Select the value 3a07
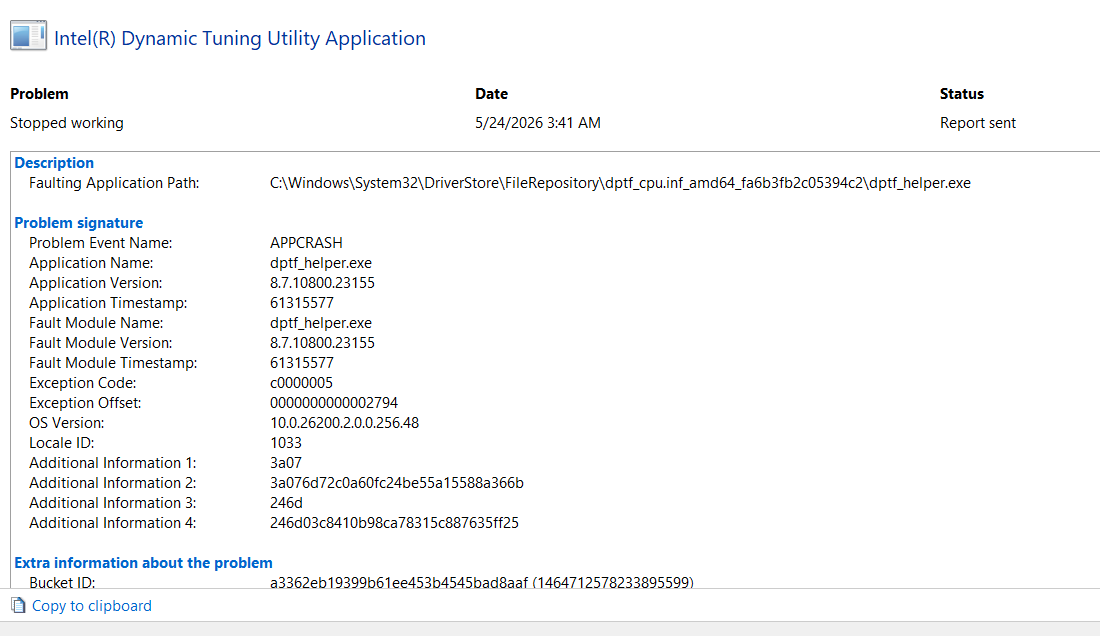This screenshot has height=636, width=1100. [286, 463]
